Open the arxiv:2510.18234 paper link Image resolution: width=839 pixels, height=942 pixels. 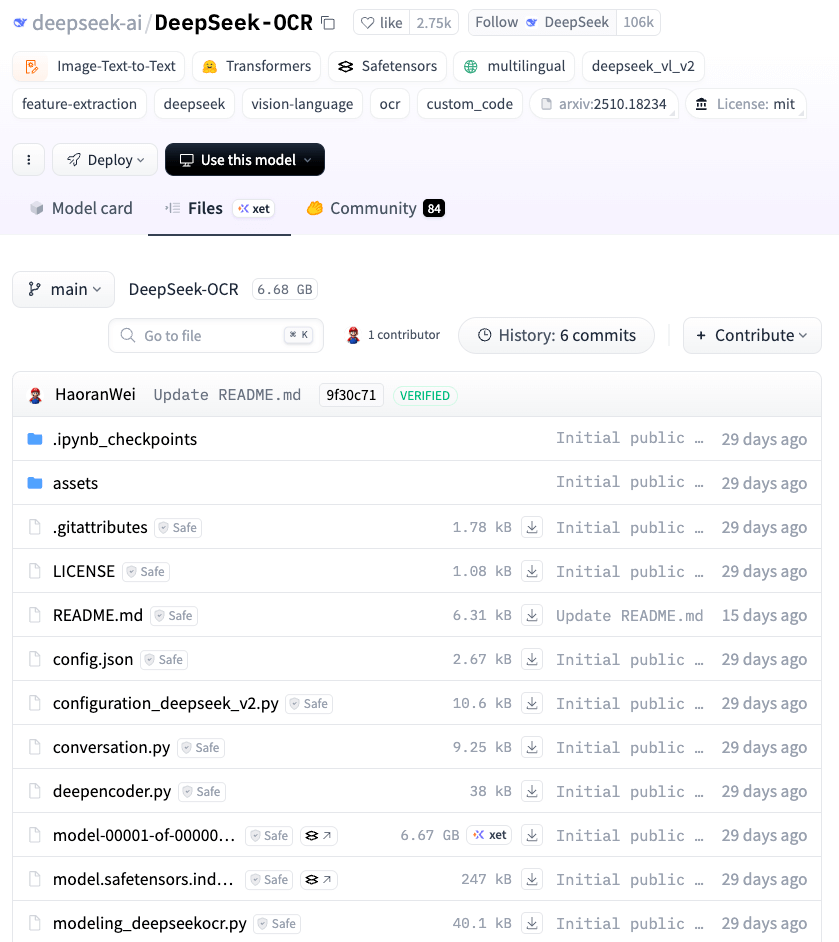tap(603, 103)
